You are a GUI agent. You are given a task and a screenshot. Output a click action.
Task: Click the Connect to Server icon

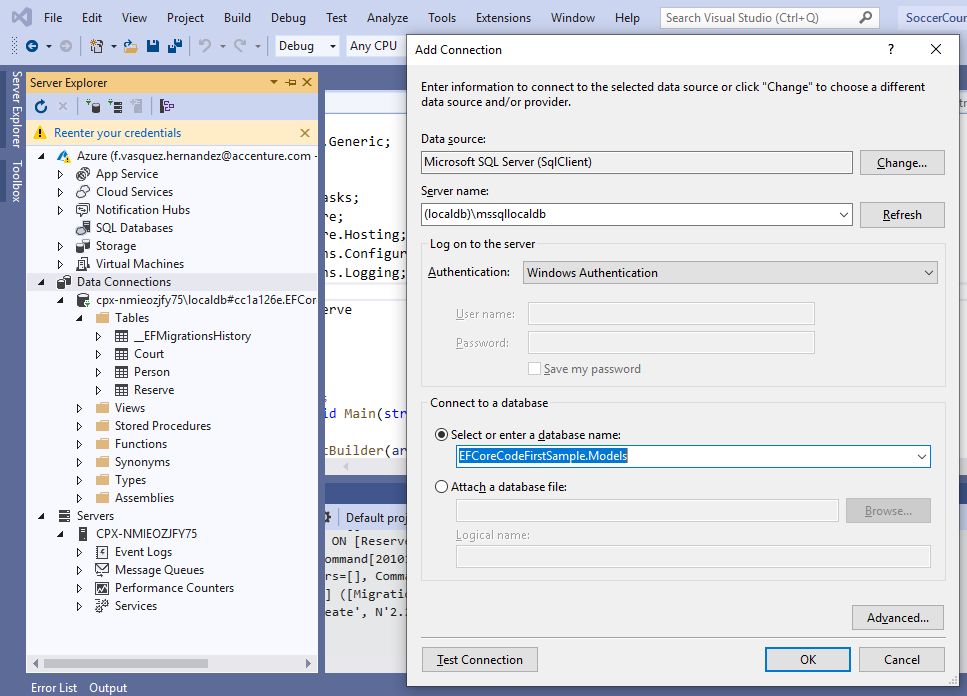pyautogui.click(x=115, y=107)
